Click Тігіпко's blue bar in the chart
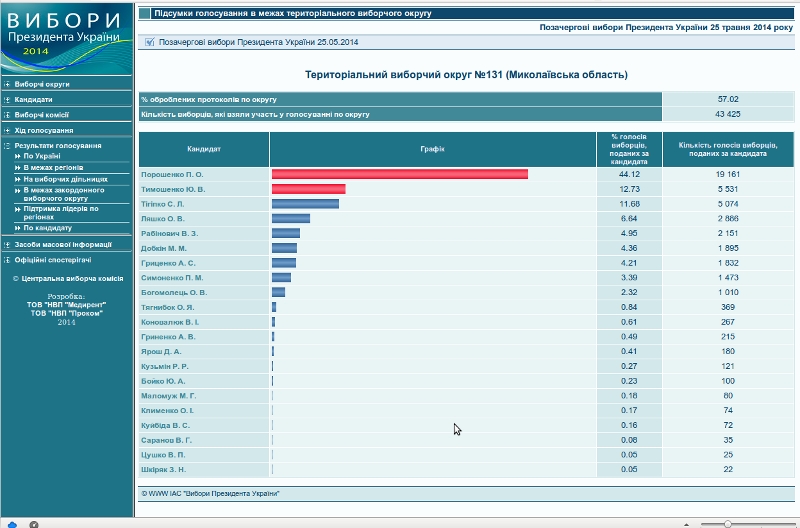The width and height of the screenshot is (800, 528). coord(305,204)
